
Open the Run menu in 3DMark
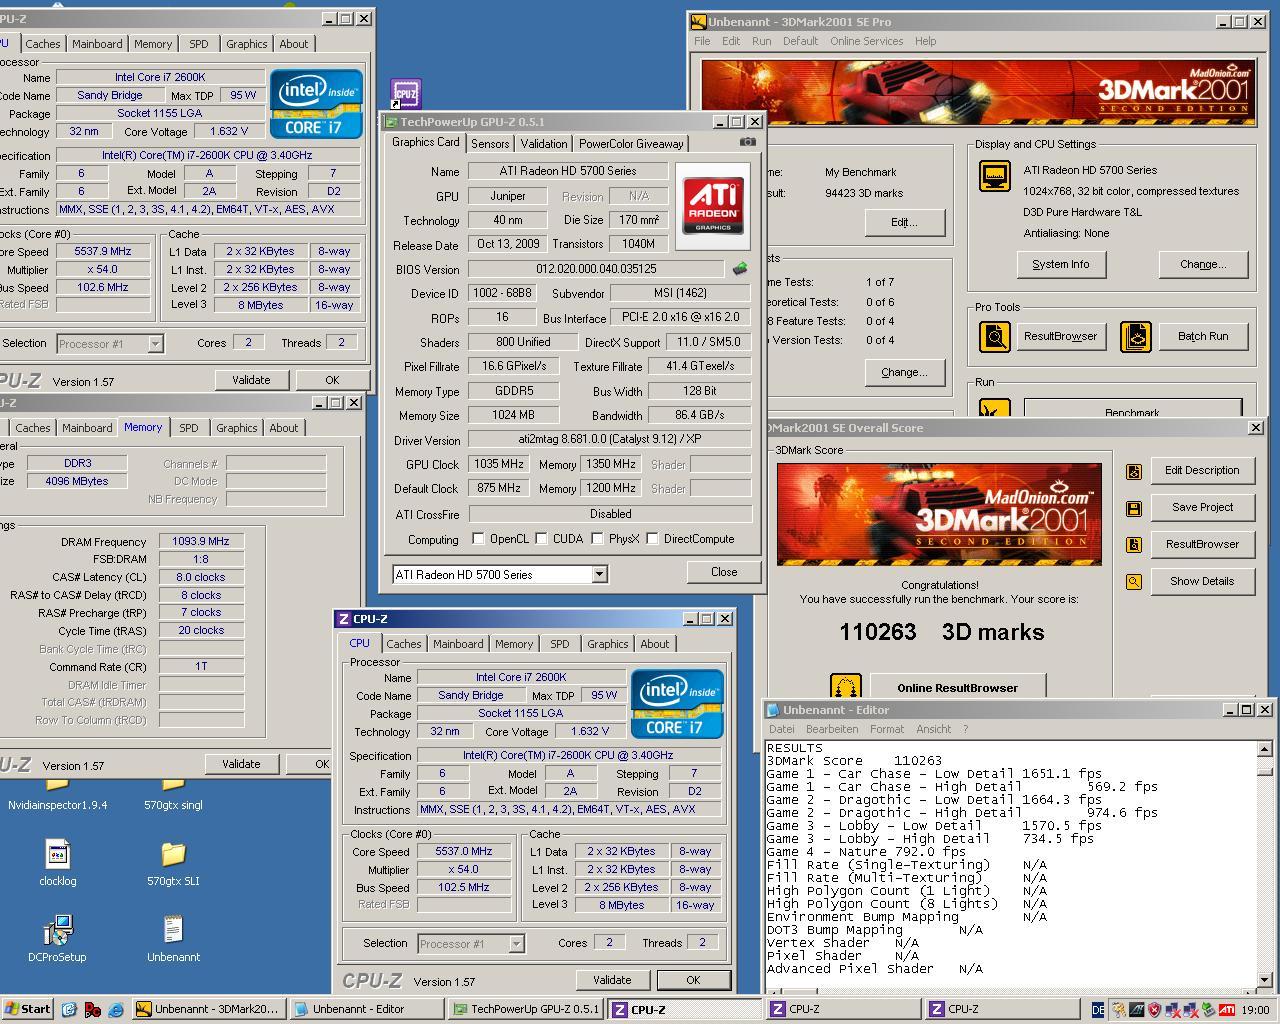click(x=761, y=41)
